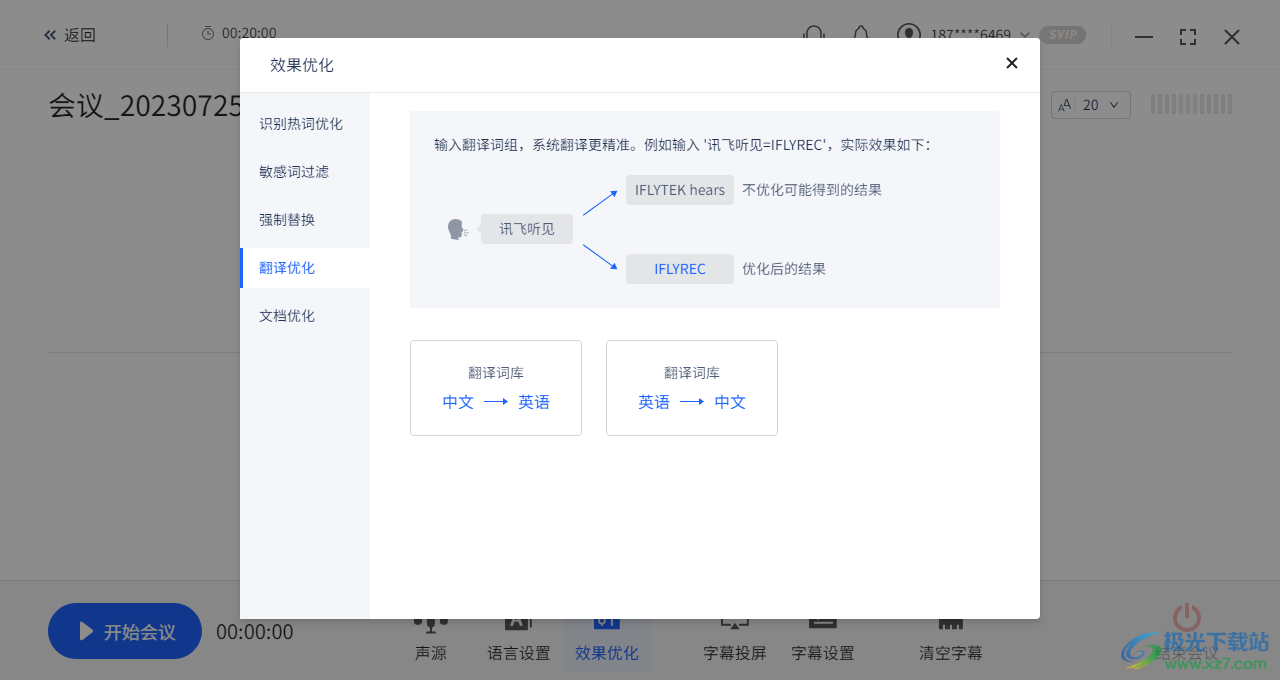The height and width of the screenshot is (680, 1280).
Task: Open 字幕设置 subtitle settings
Action: pos(822,640)
